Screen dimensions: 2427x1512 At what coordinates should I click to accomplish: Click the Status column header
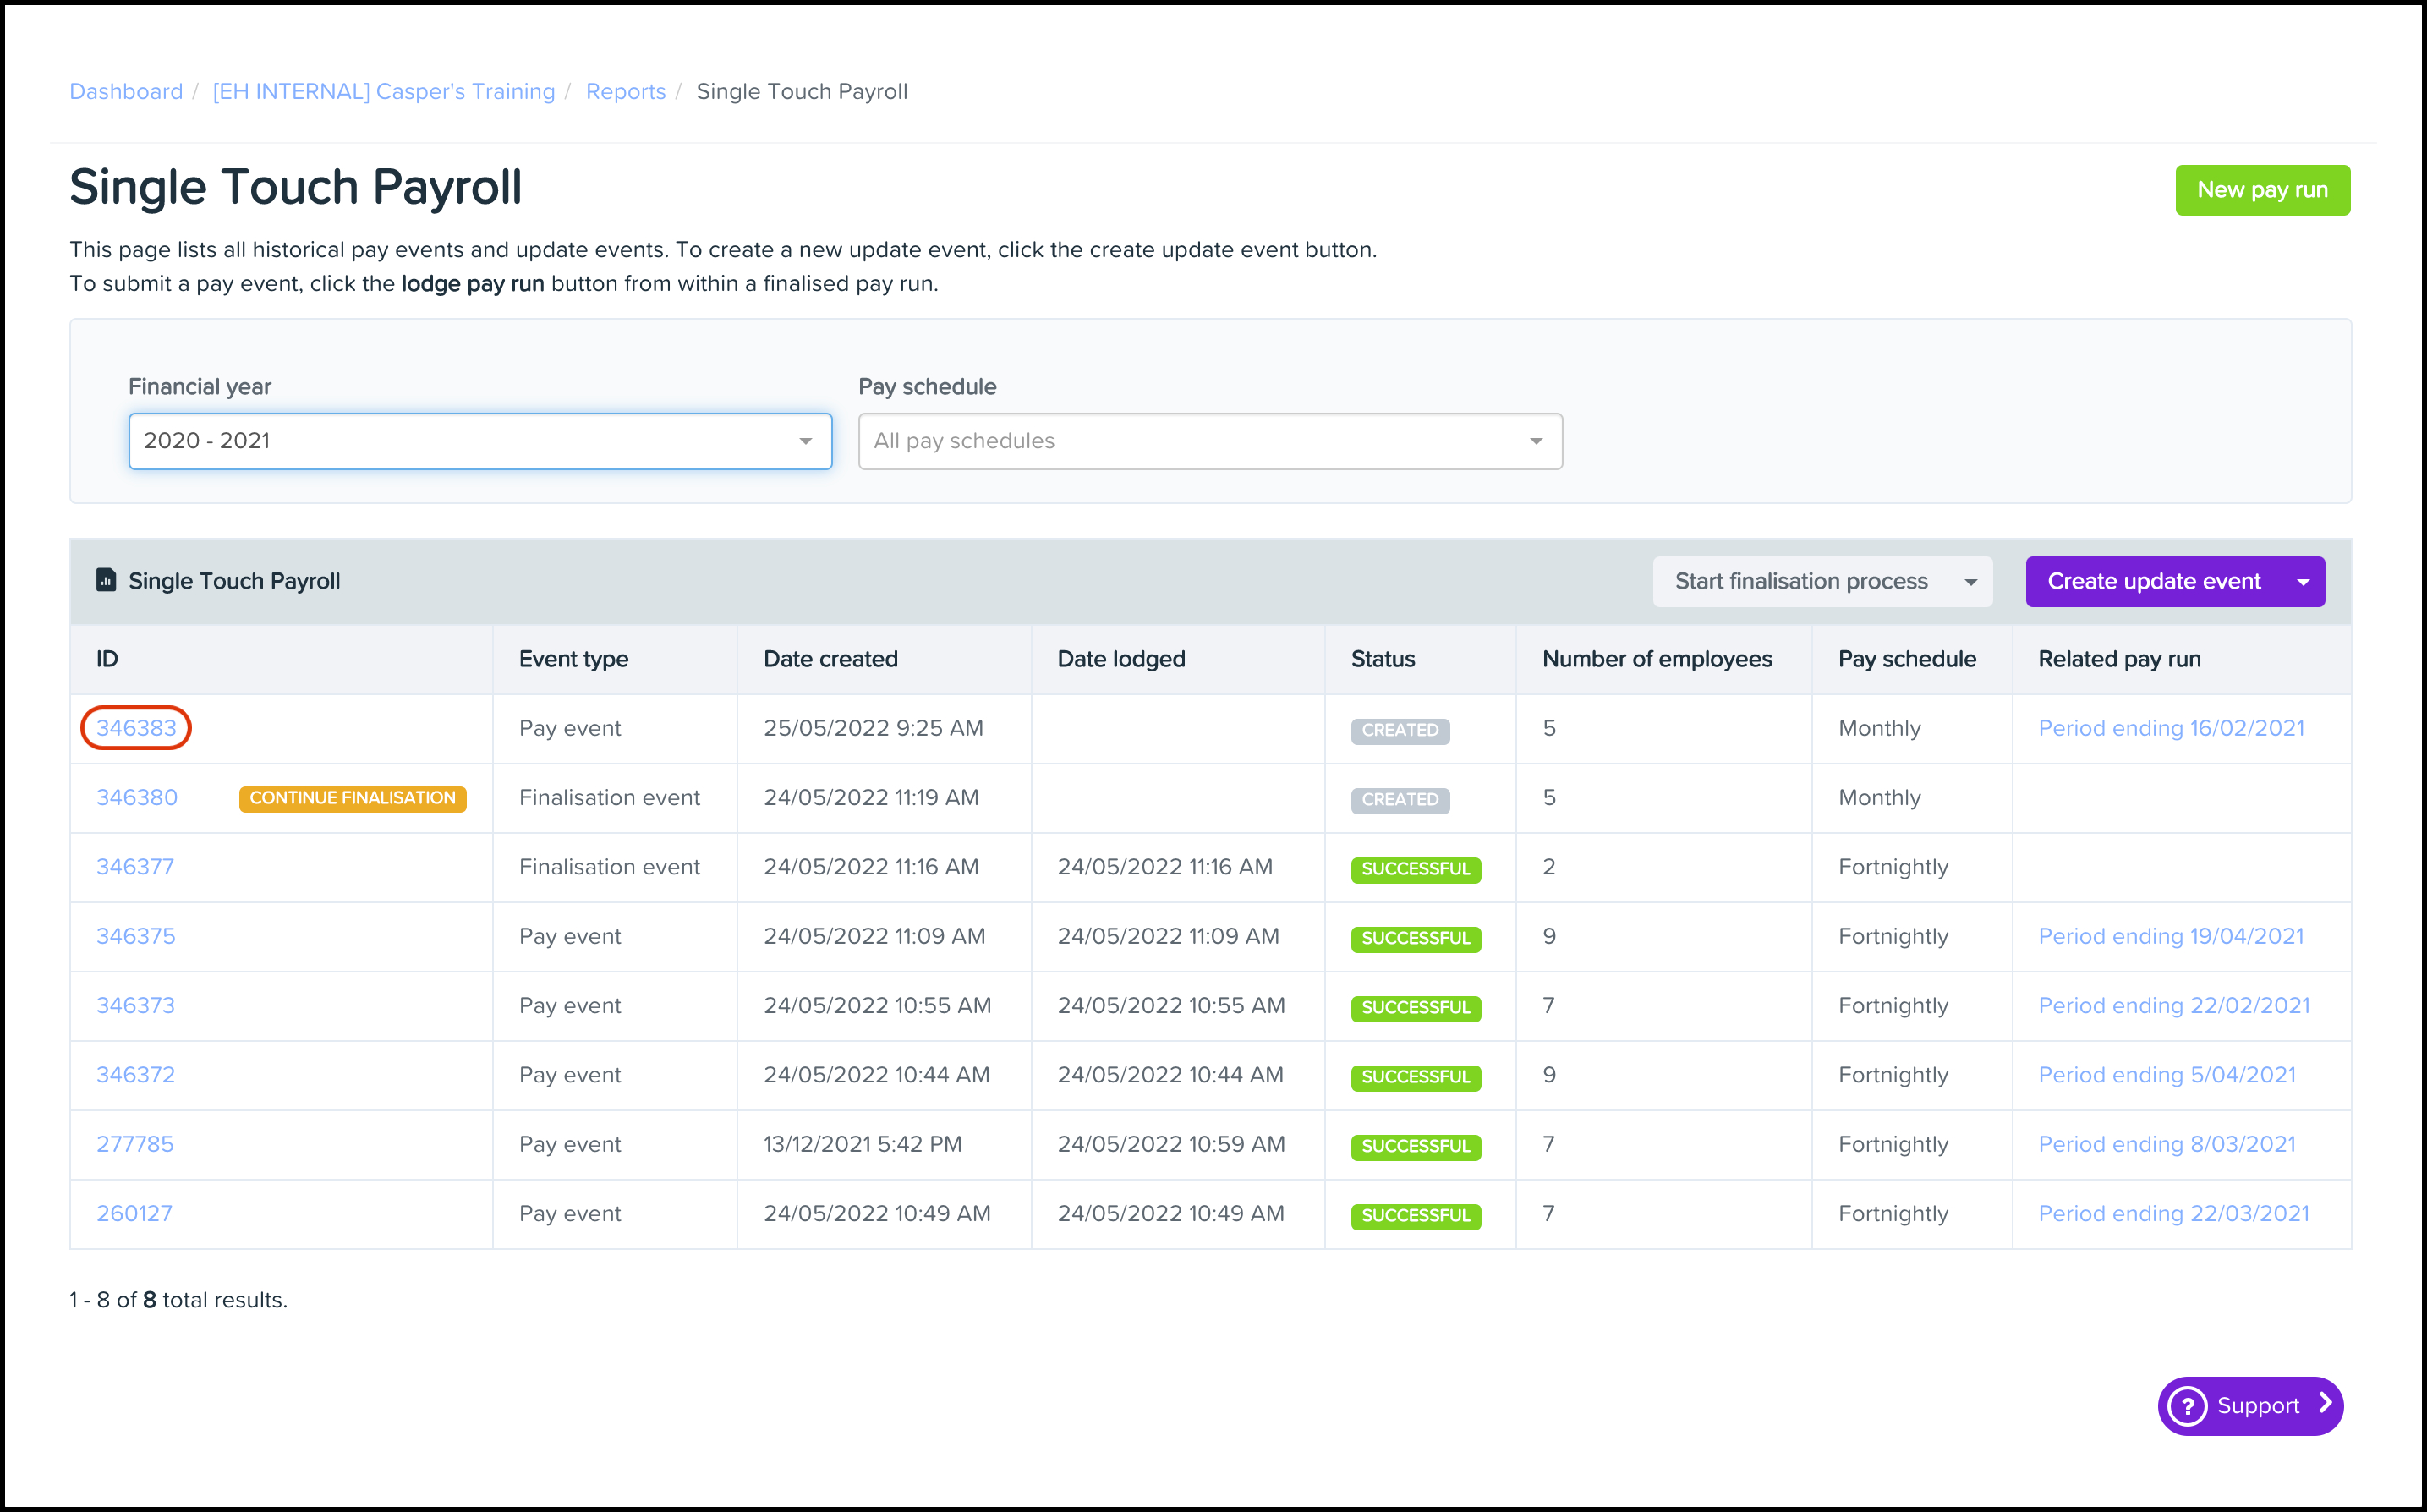pos(1382,659)
